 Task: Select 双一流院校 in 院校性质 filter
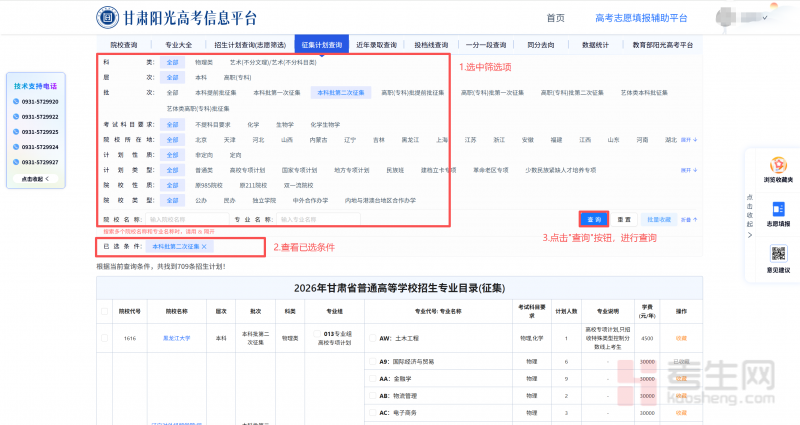[x=298, y=185]
